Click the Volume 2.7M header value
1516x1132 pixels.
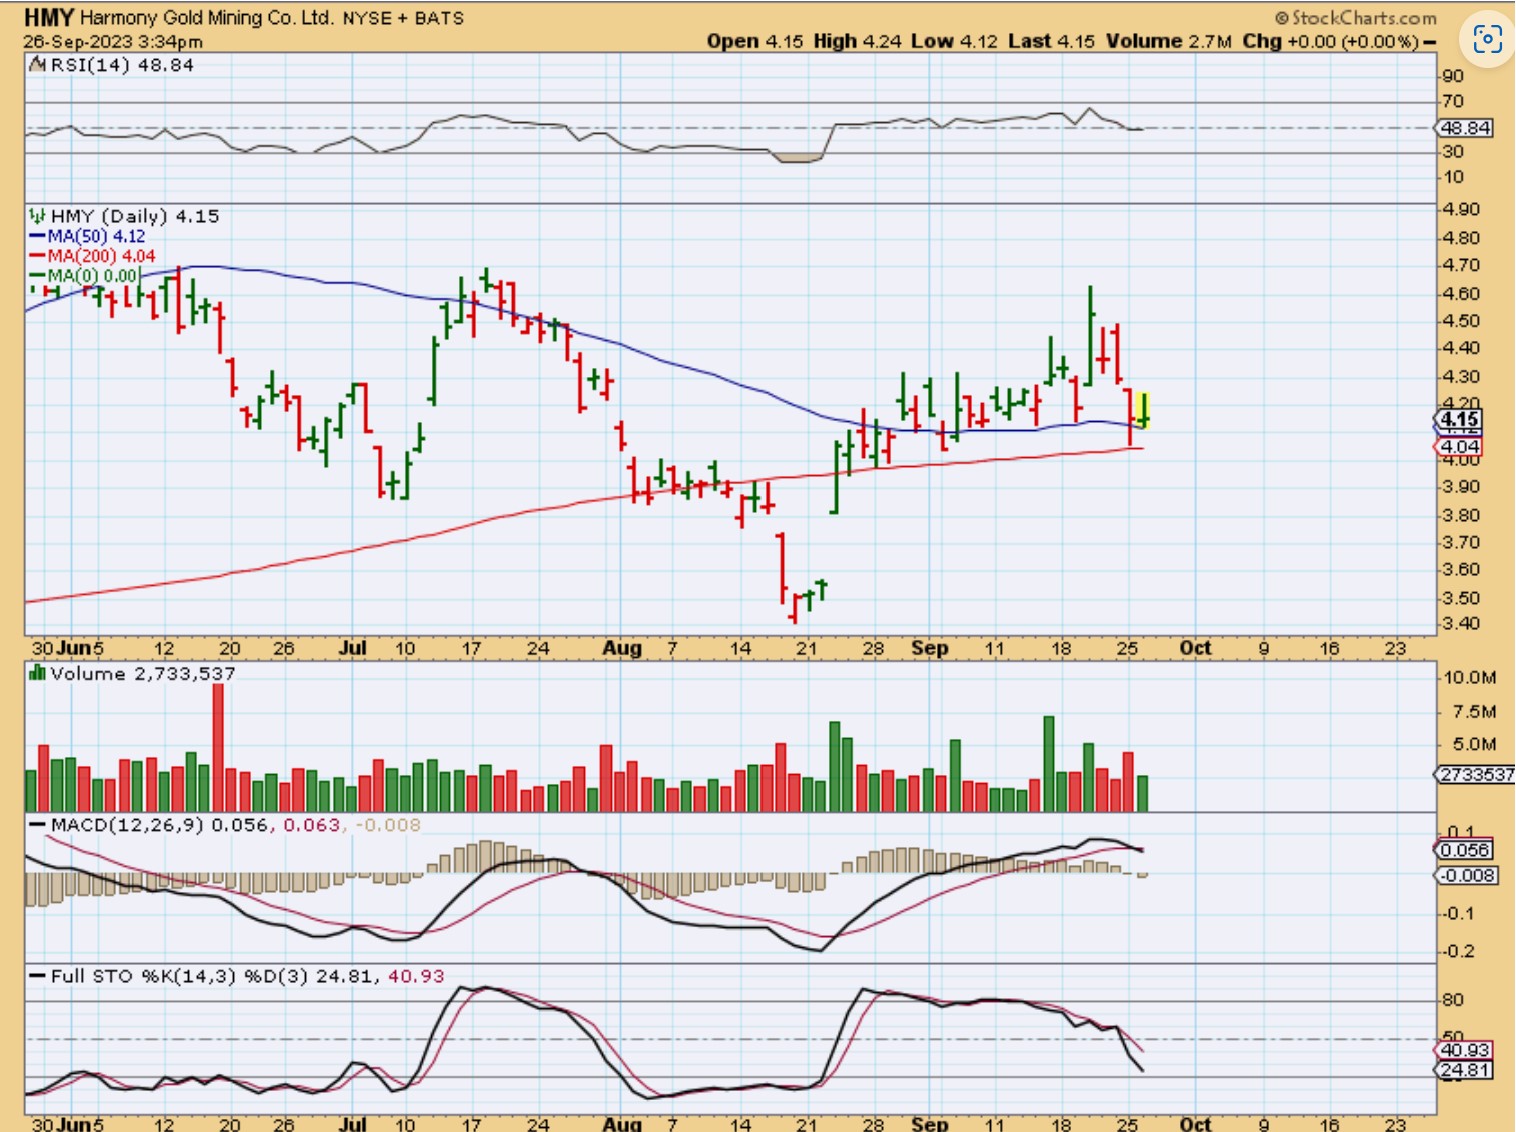[1169, 41]
